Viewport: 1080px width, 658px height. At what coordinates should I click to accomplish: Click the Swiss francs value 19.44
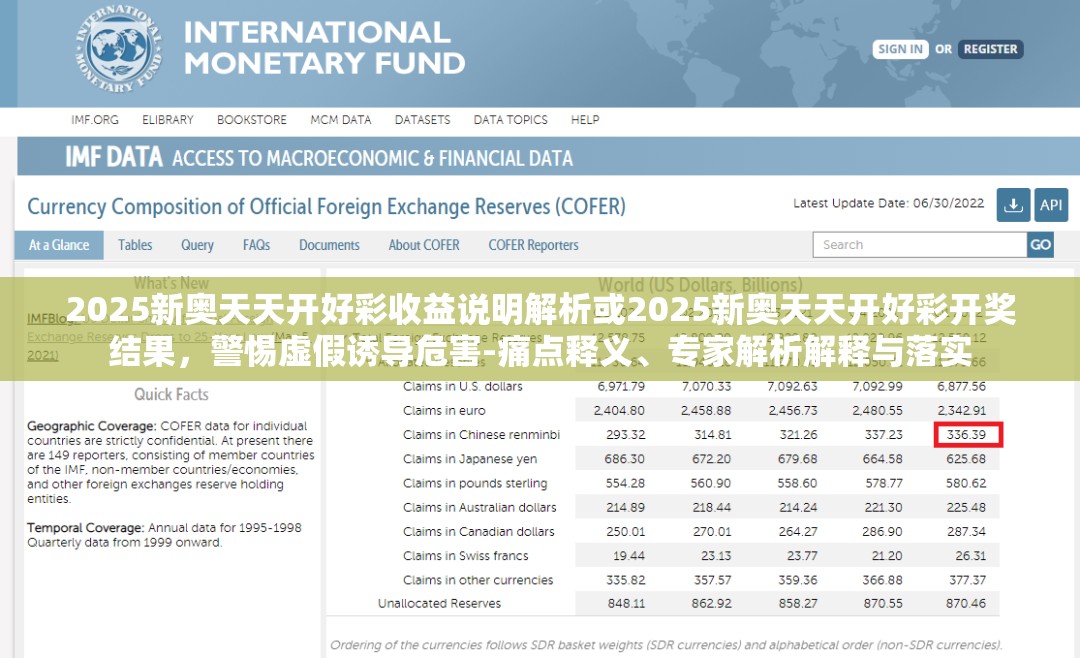(x=629, y=556)
